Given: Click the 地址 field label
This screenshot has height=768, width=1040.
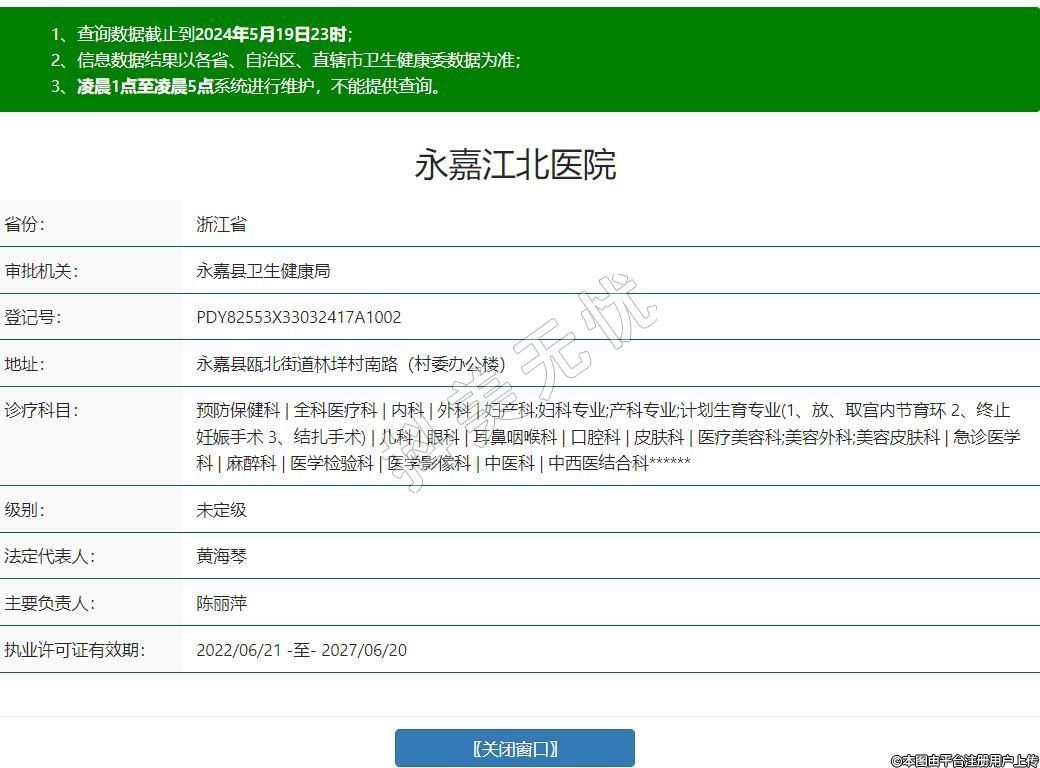Looking at the screenshot, I should point(25,364).
